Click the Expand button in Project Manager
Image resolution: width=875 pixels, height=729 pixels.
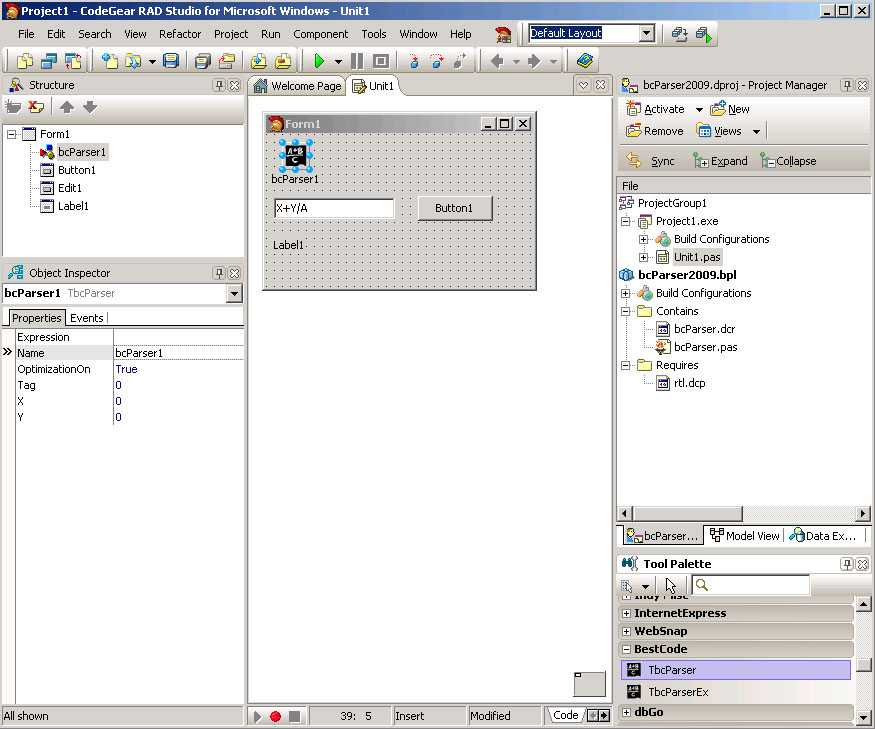[x=720, y=161]
